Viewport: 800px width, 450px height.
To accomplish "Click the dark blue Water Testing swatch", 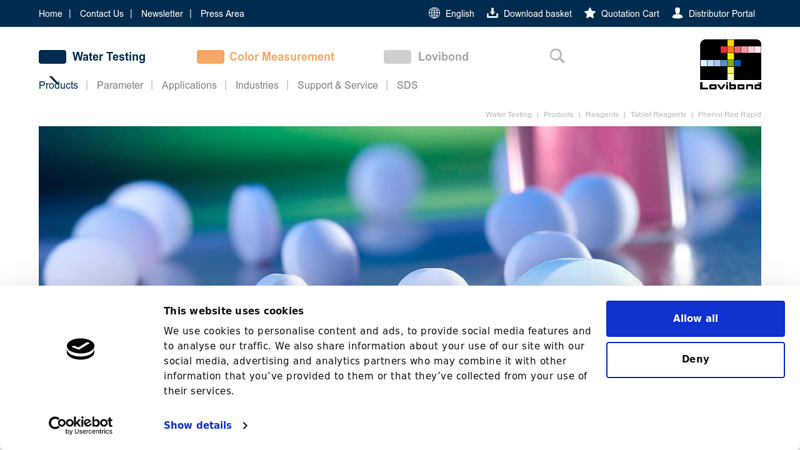I will (x=52, y=57).
